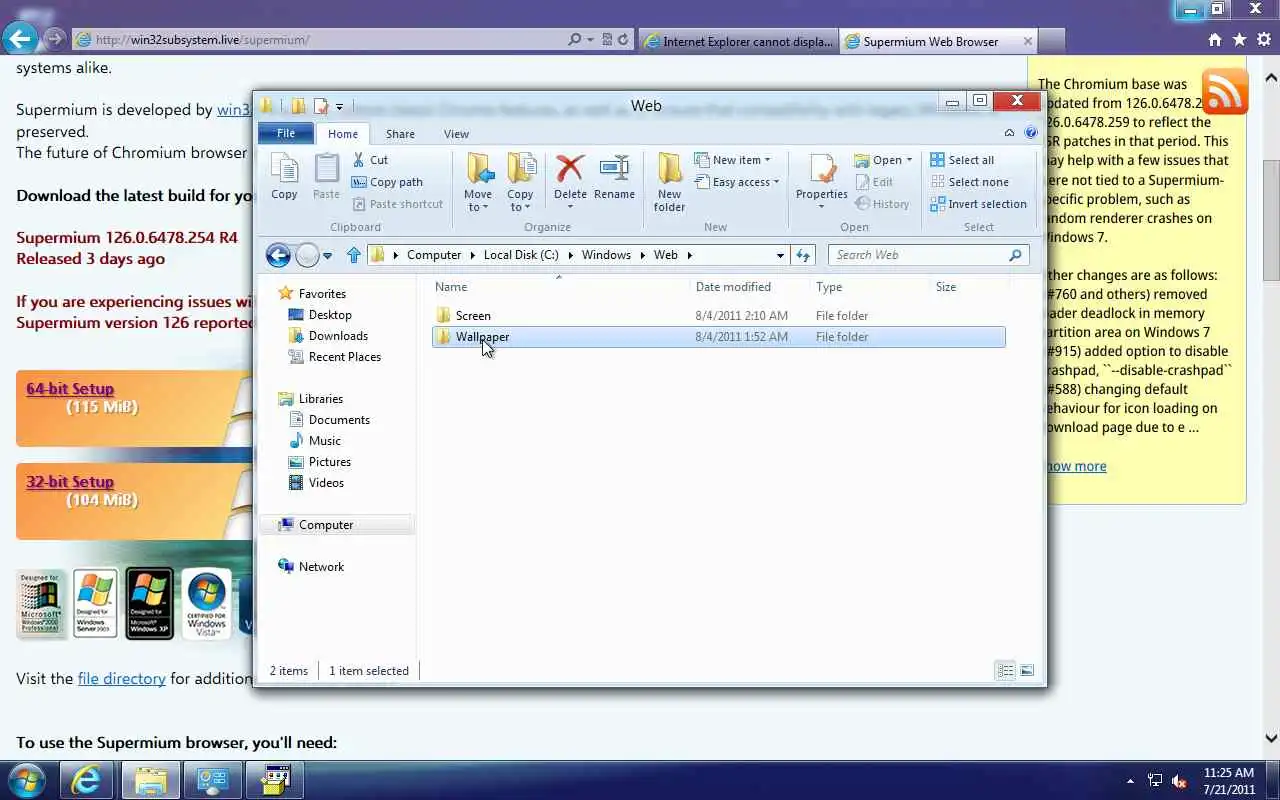Click the Rename ribbon button
This screenshot has height=800, width=1280.
click(614, 178)
